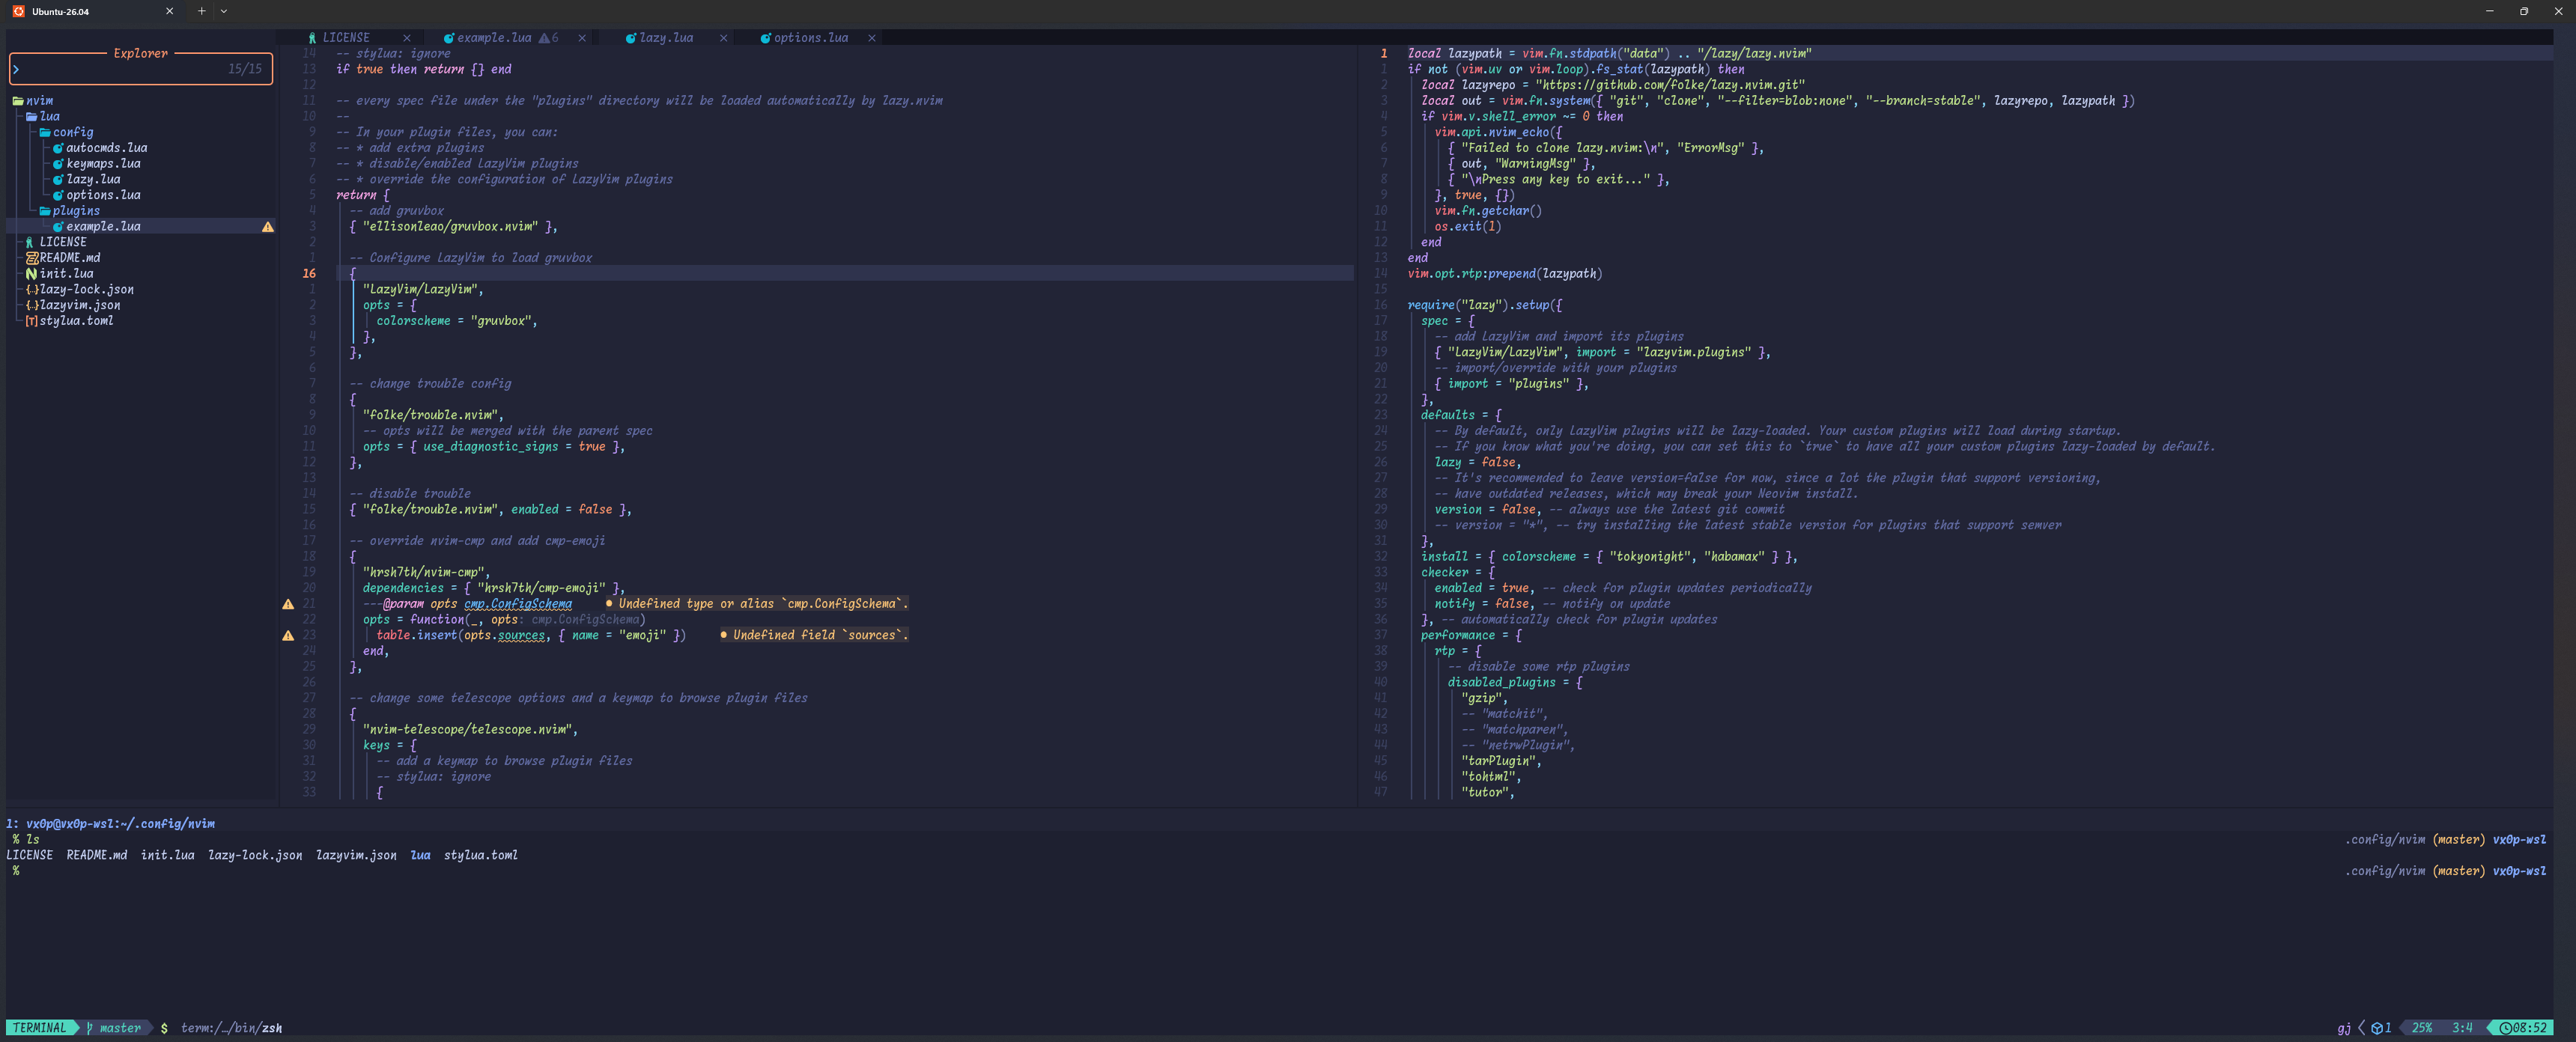Image resolution: width=2576 pixels, height=1042 pixels.
Task: Click the Lua icon of example.lua in Explorer
Action: (58, 227)
